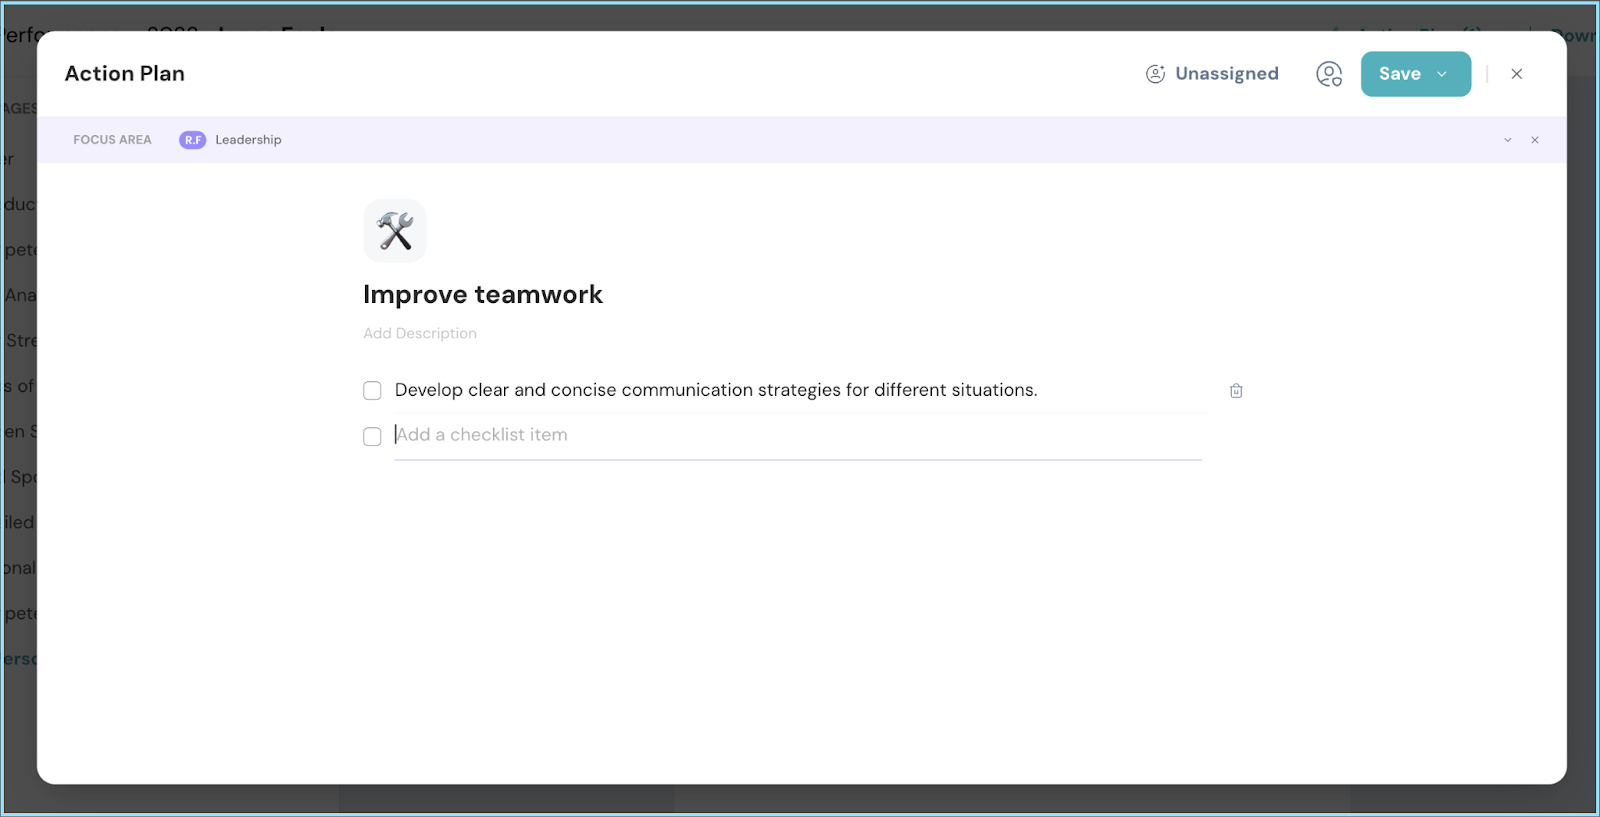Delete the communication strategies checklist item
1600x817 pixels.
[1236, 391]
